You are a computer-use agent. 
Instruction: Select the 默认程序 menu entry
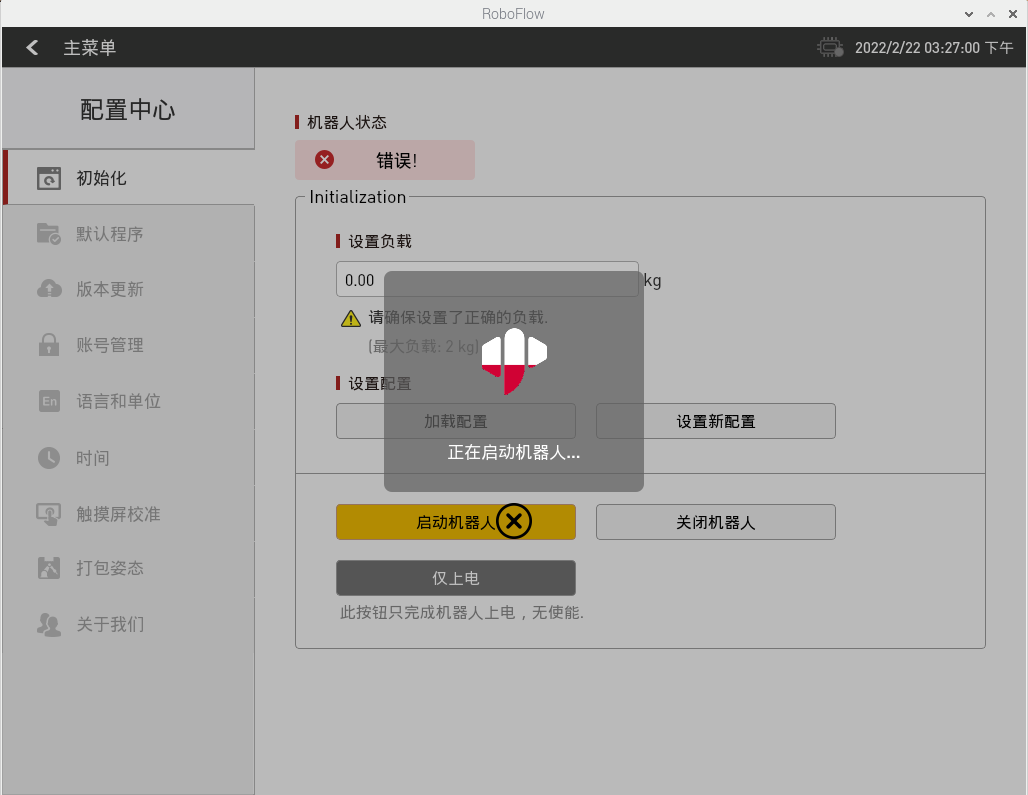point(110,234)
